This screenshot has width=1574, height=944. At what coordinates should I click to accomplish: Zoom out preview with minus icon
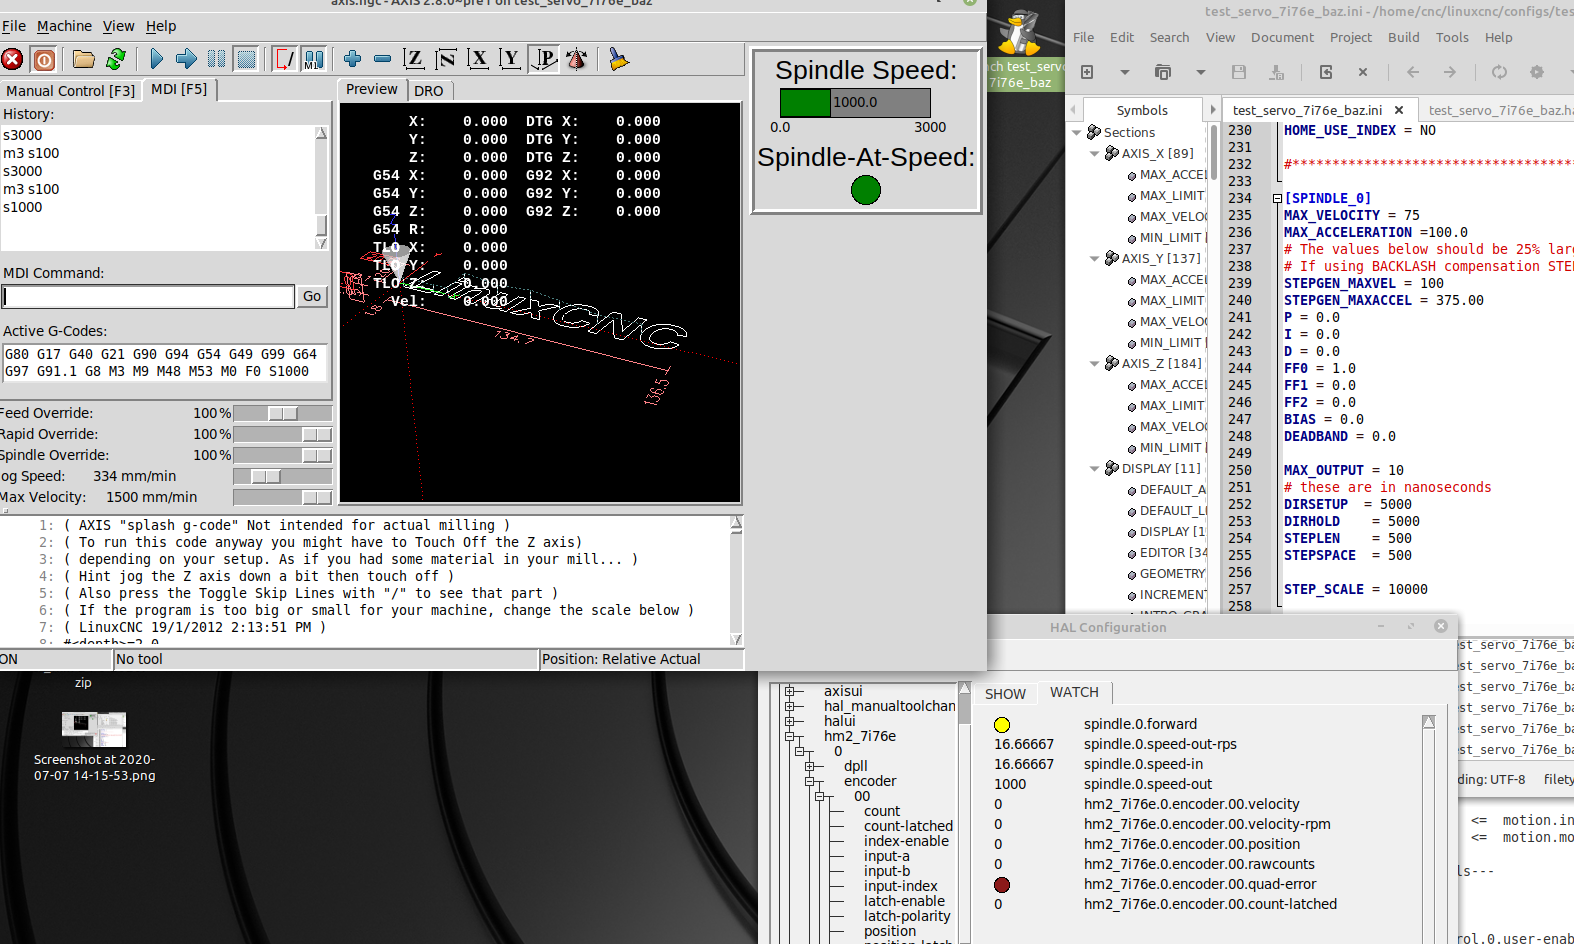point(382,60)
